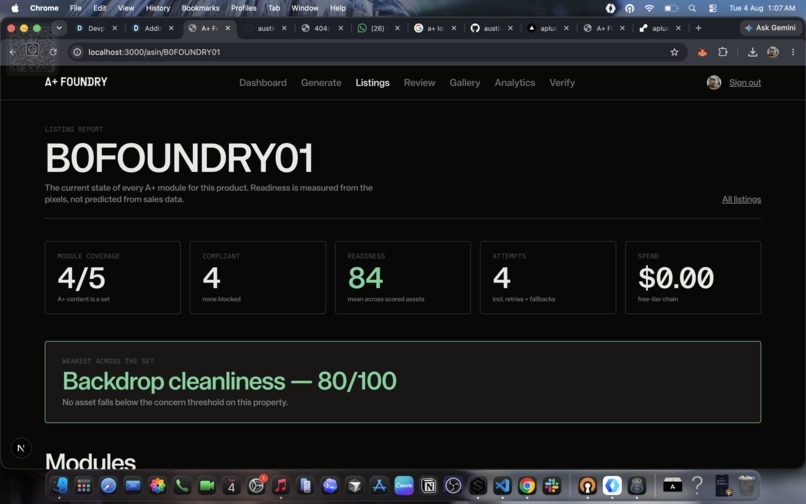Click the Spend $0.00 card

693,278
